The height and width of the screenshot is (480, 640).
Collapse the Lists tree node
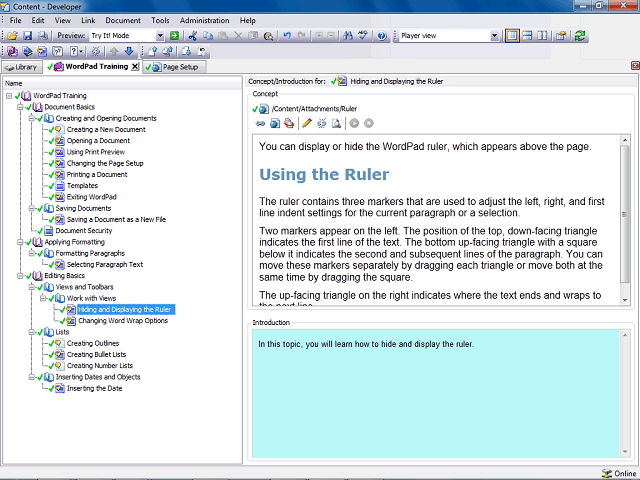pyautogui.click(x=31, y=332)
